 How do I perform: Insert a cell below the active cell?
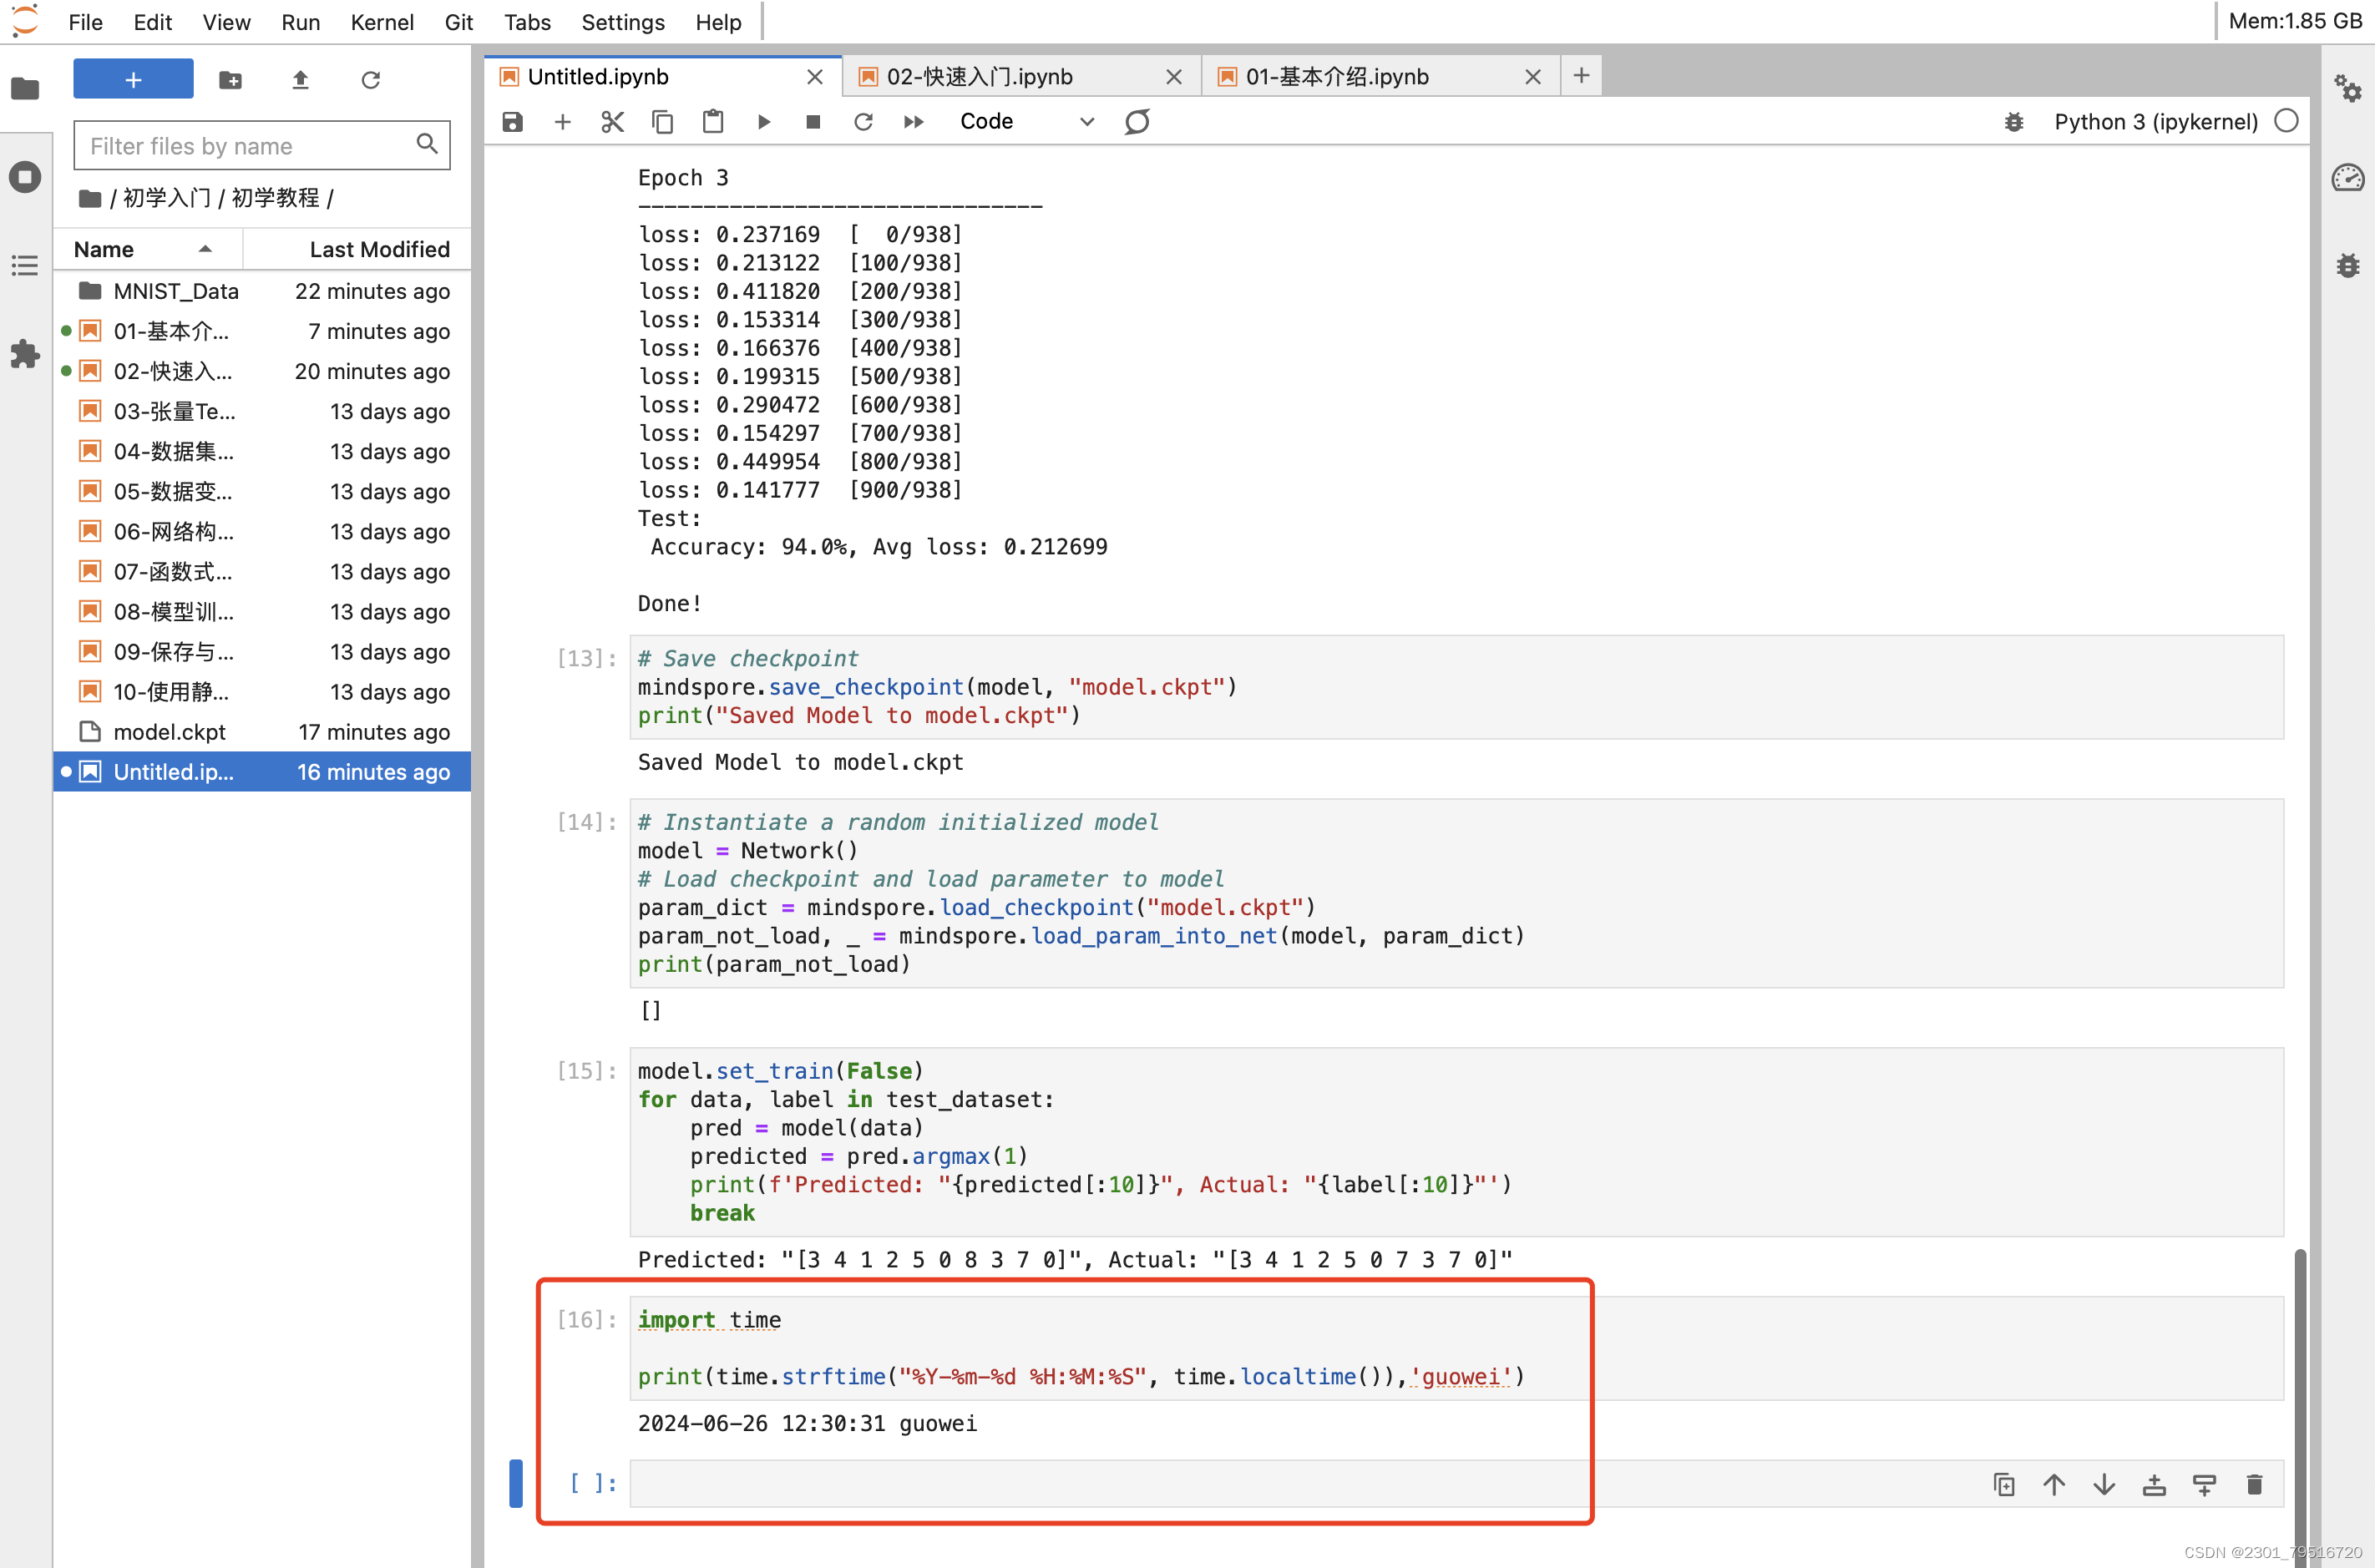tap(2204, 1484)
